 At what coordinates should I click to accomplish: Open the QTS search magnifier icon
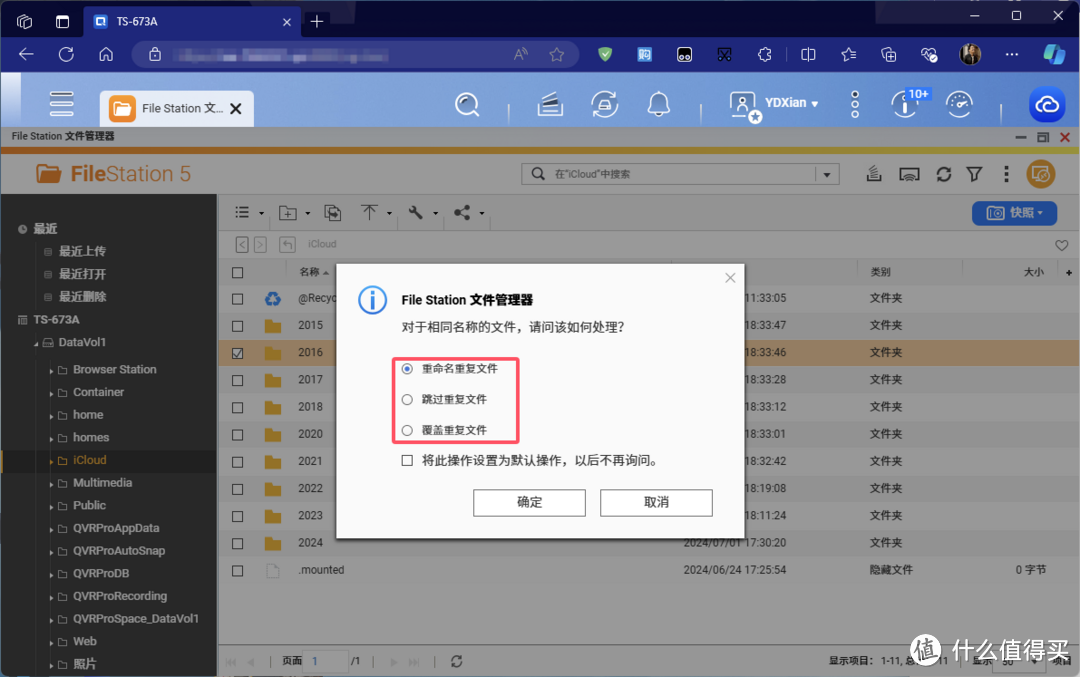pyautogui.click(x=467, y=104)
